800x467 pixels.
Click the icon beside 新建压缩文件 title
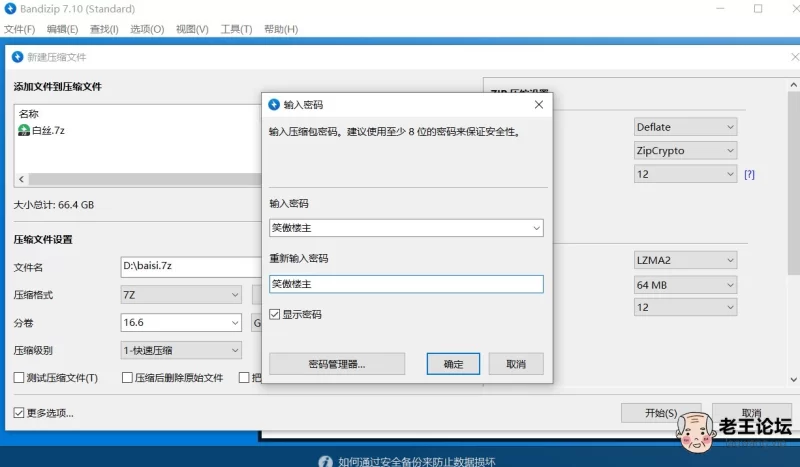(18, 57)
